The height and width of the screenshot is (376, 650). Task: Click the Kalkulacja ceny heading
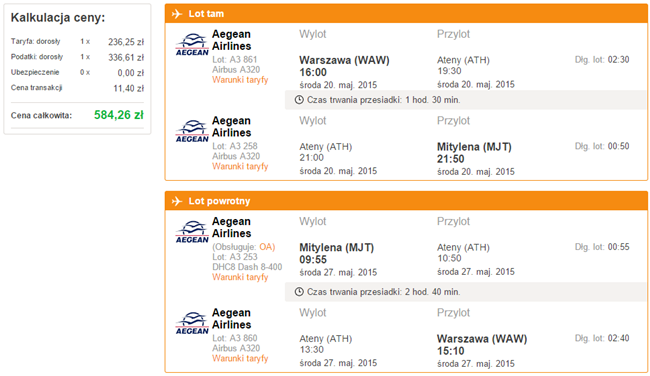tap(58, 18)
